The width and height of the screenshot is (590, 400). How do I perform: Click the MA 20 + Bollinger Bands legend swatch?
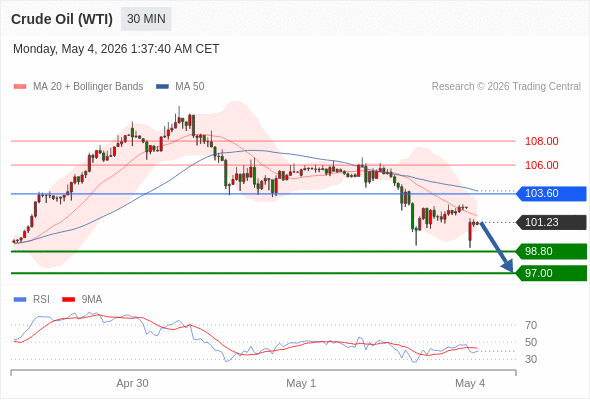coord(20,87)
